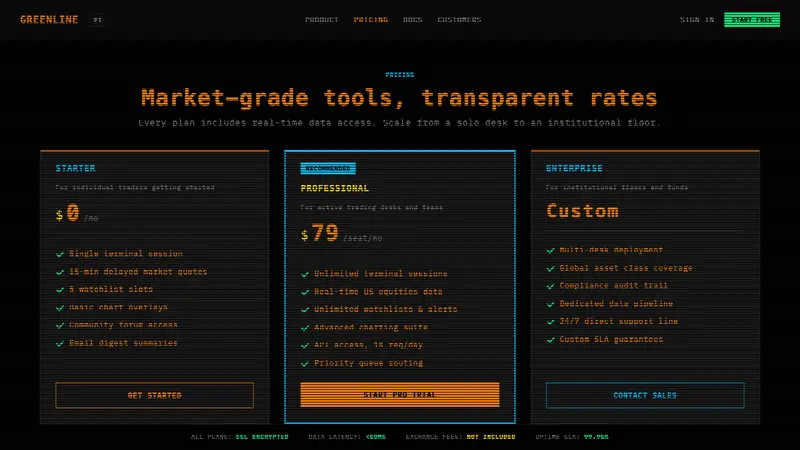The height and width of the screenshot is (450, 800).
Task: Click 'SSL ENCRYPTED' in the footer strip
Action: click(x=262, y=437)
